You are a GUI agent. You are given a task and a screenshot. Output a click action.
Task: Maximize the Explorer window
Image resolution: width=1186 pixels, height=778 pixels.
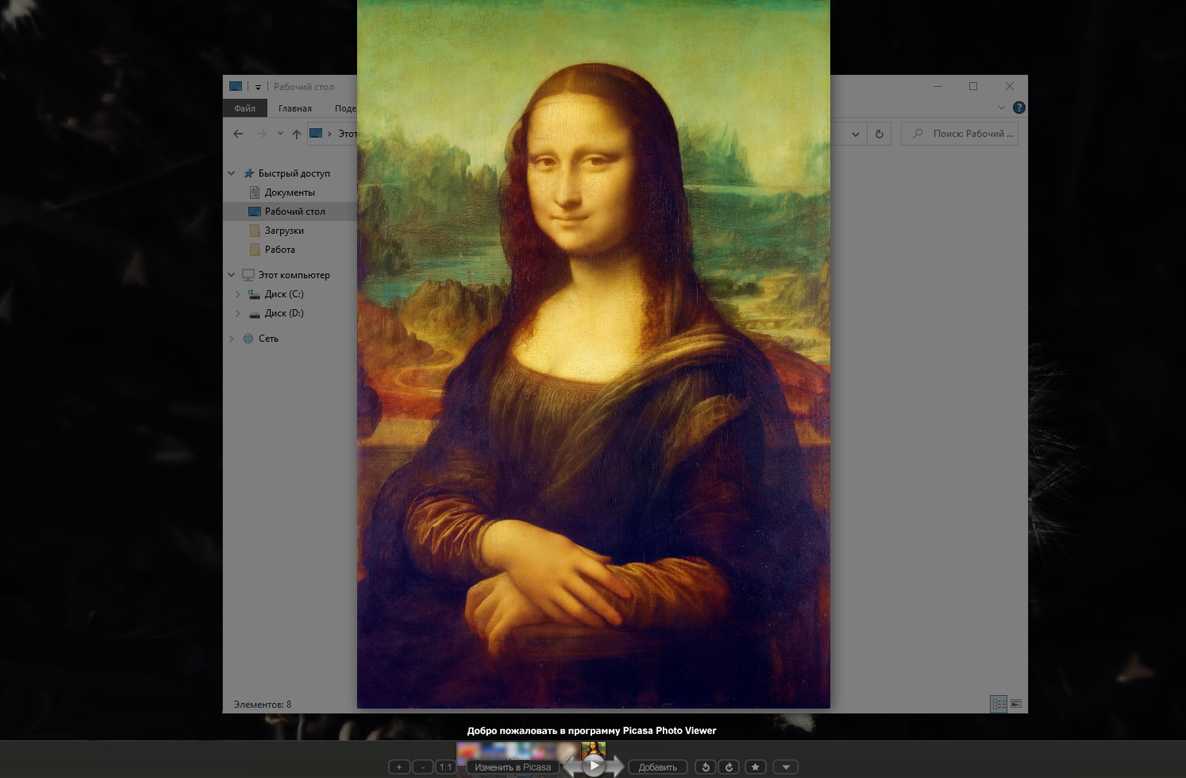click(x=973, y=86)
